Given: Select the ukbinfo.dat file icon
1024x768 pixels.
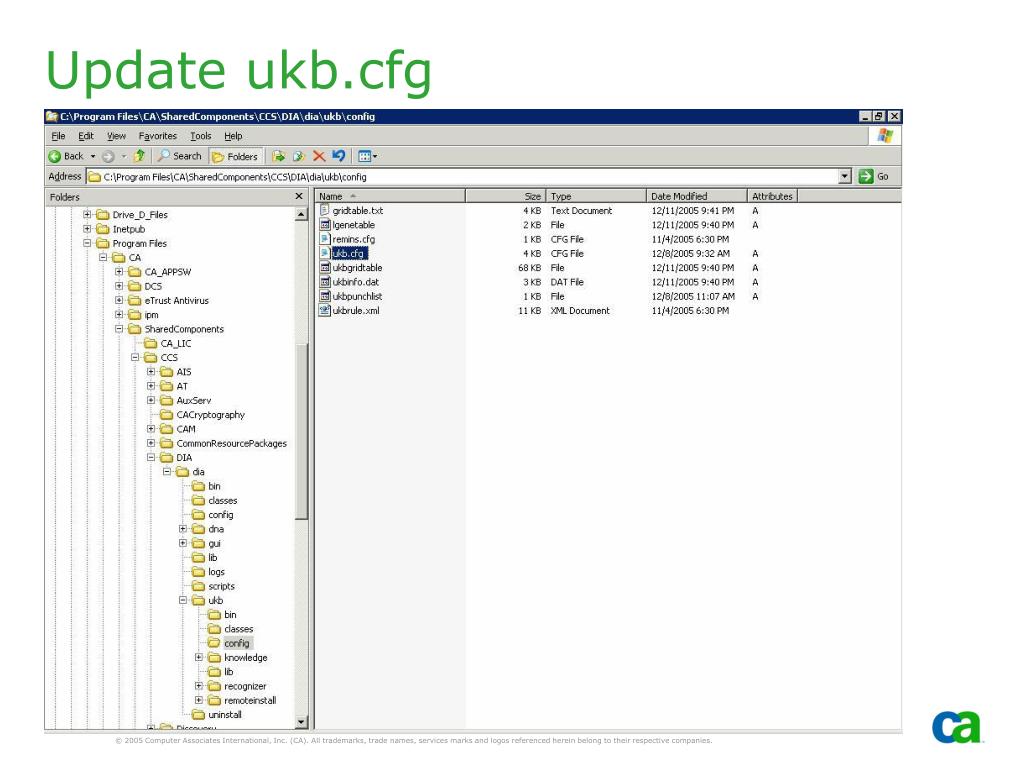Looking at the screenshot, I should click(325, 282).
